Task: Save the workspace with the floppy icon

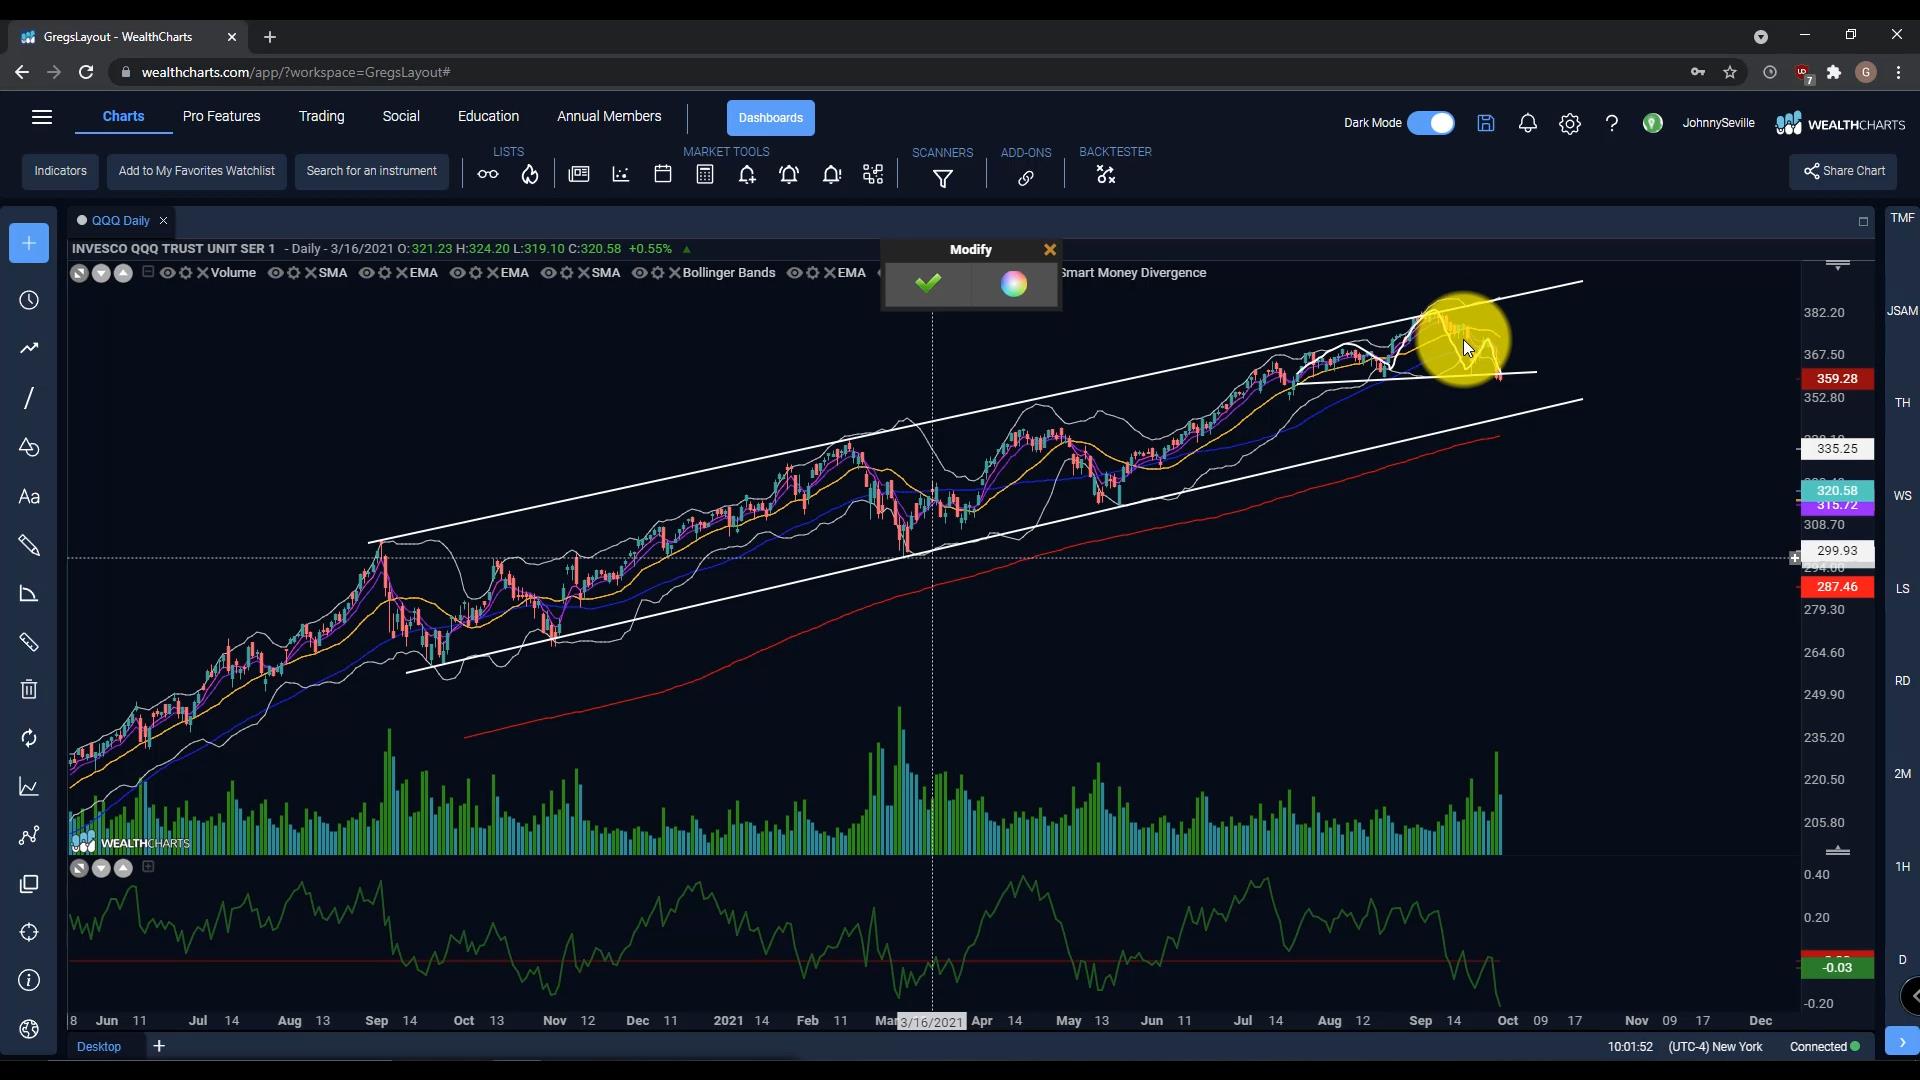Action: [x=1486, y=123]
